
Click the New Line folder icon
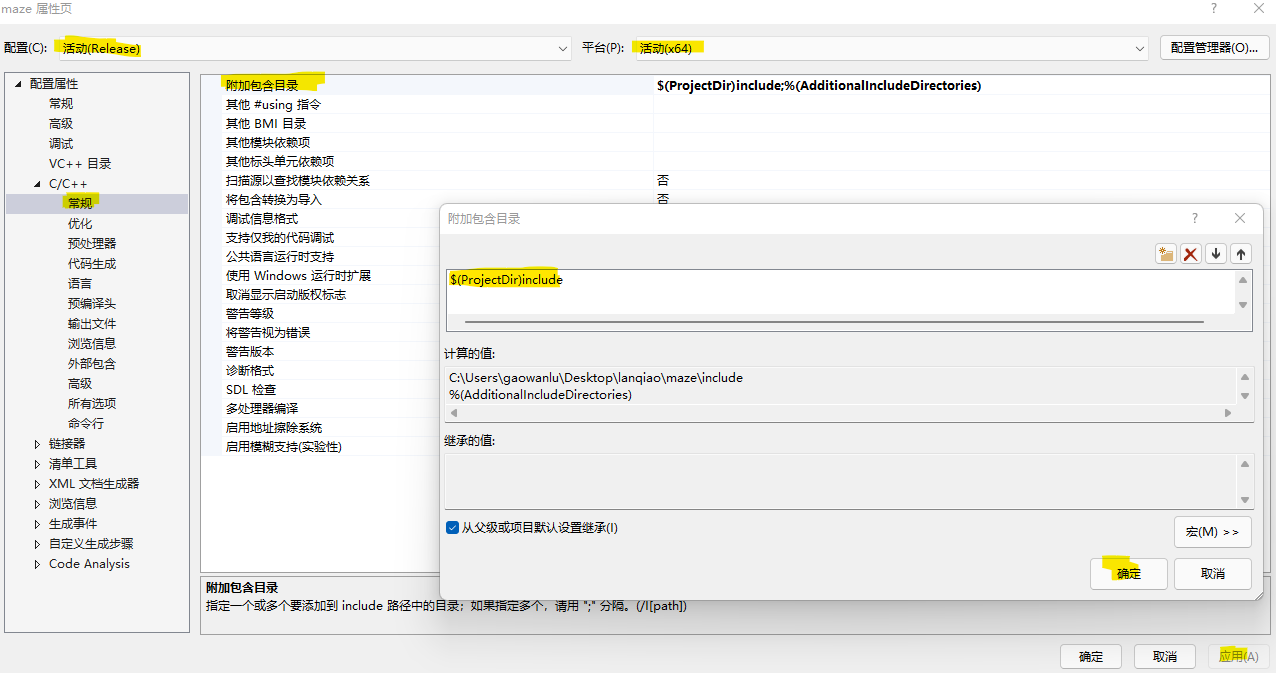point(1165,253)
